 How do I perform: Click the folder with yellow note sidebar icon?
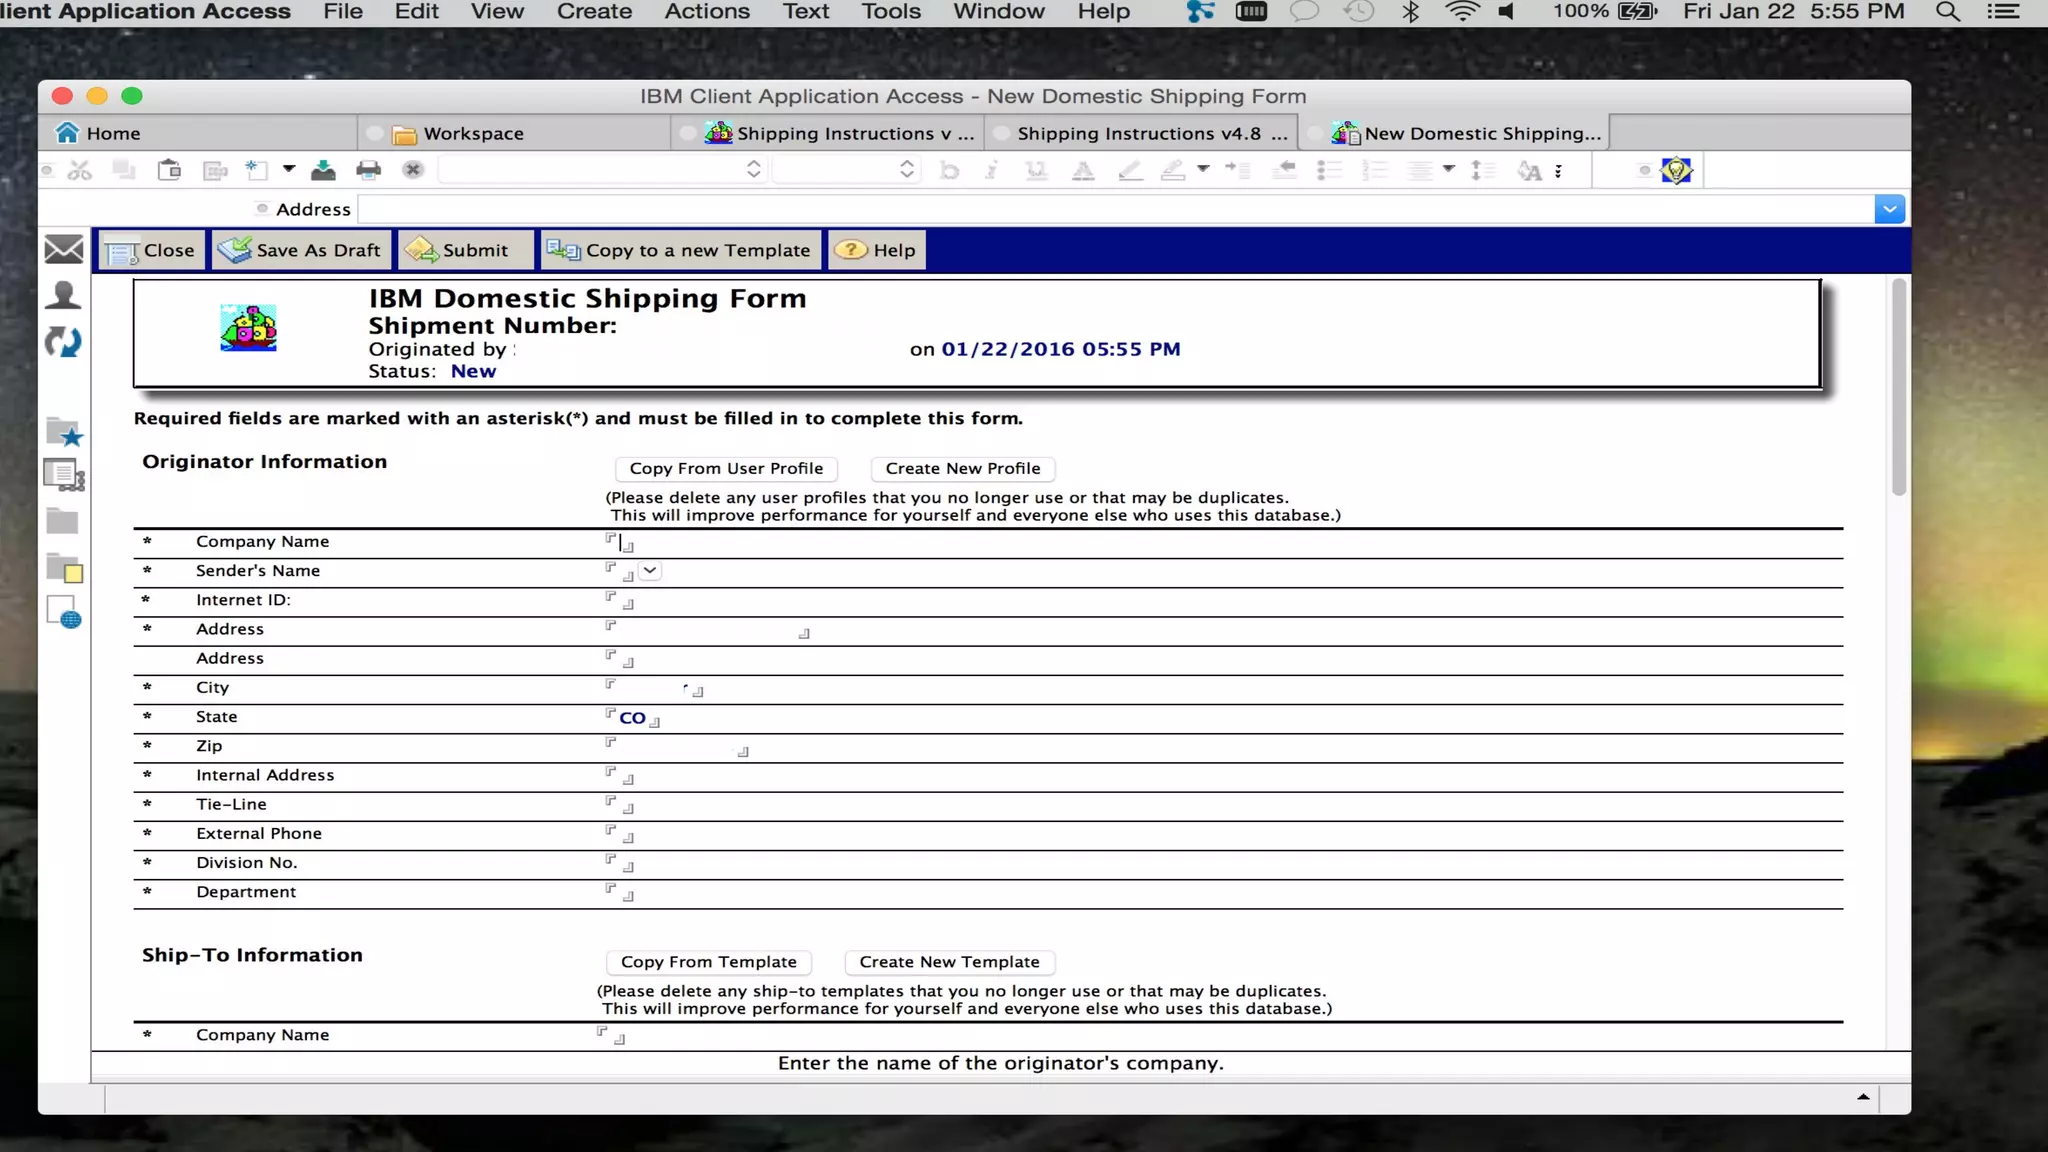pyautogui.click(x=64, y=568)
